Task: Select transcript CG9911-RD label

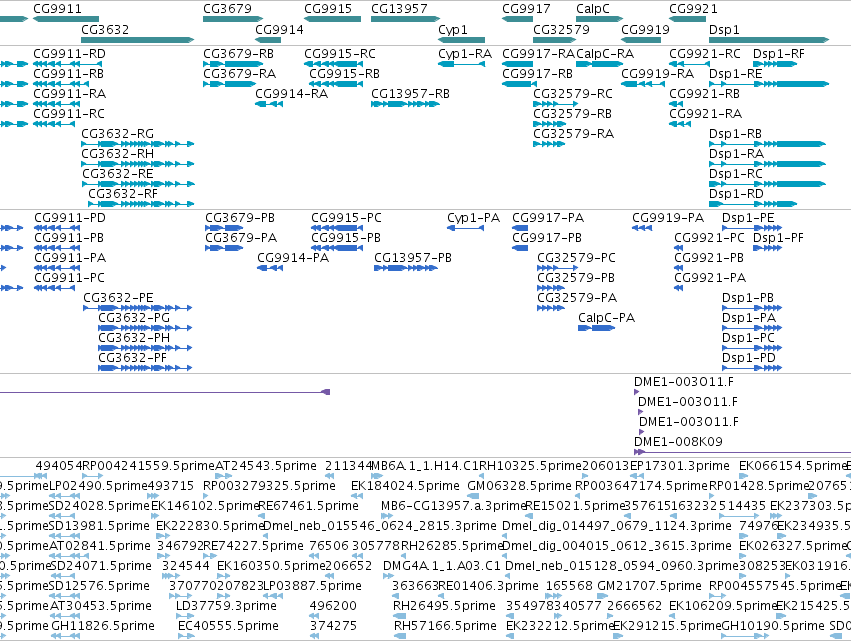Action: [69, 54]
